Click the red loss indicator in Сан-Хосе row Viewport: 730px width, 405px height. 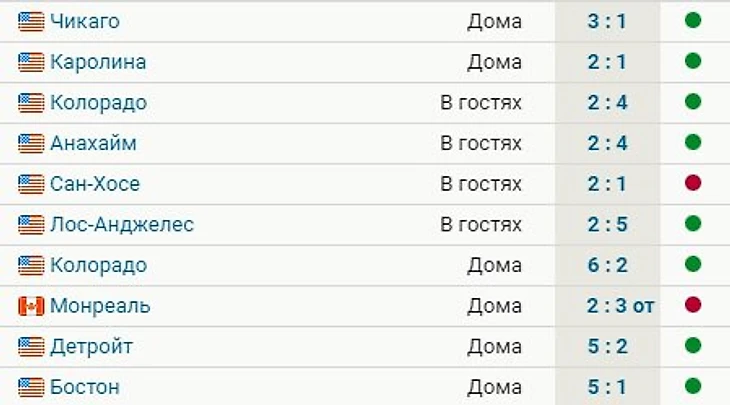693,184
